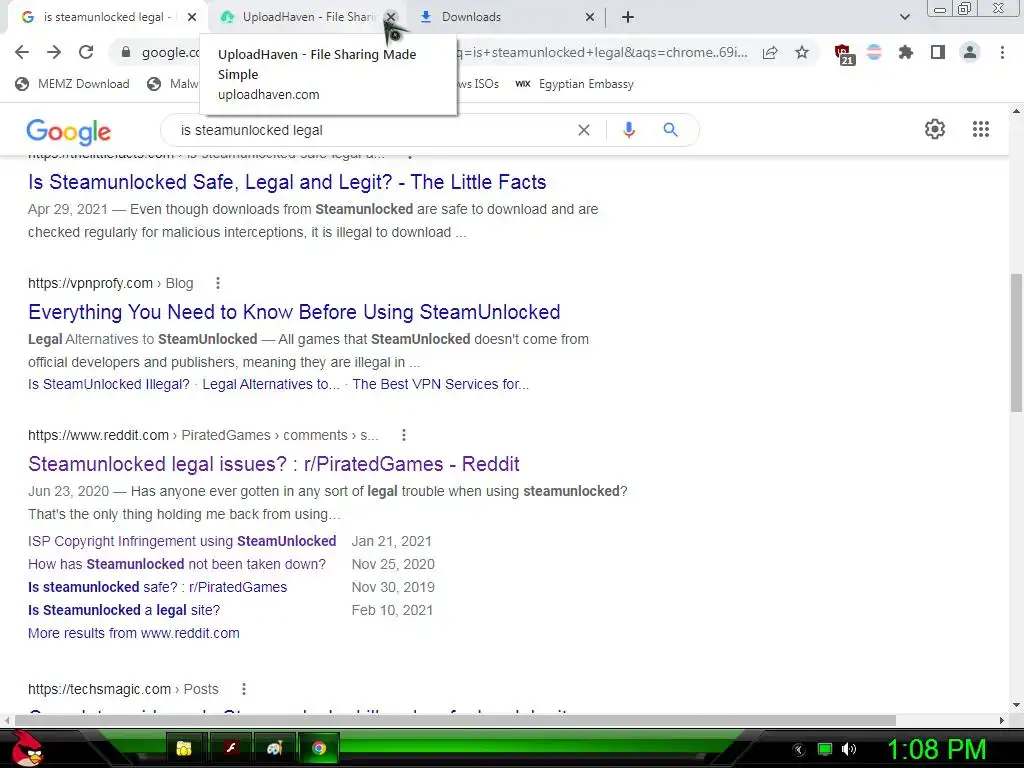Open 'Is Steamunlocked a legal site?' thread

tap(124, 609)
